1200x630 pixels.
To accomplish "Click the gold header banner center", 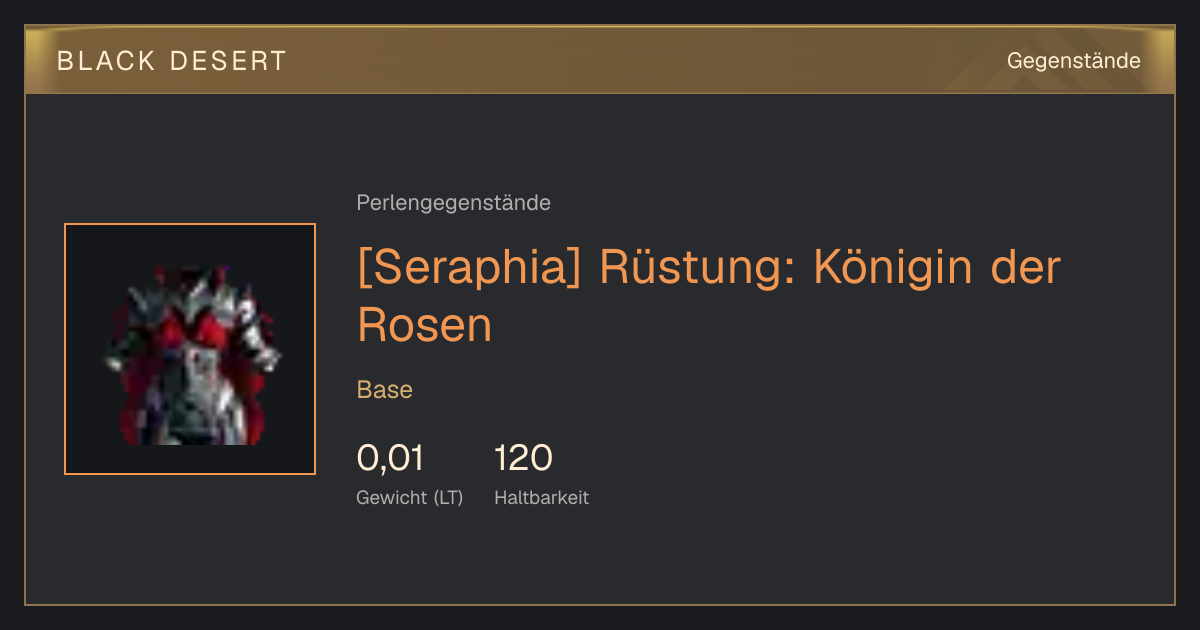I will [600, 60].
